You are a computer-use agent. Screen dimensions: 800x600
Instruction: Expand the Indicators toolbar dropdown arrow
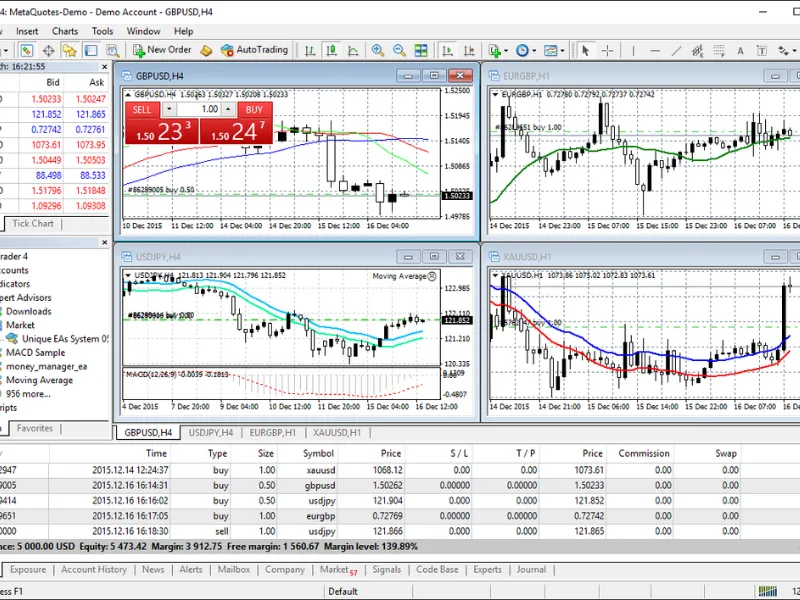(x=506, y=51)
